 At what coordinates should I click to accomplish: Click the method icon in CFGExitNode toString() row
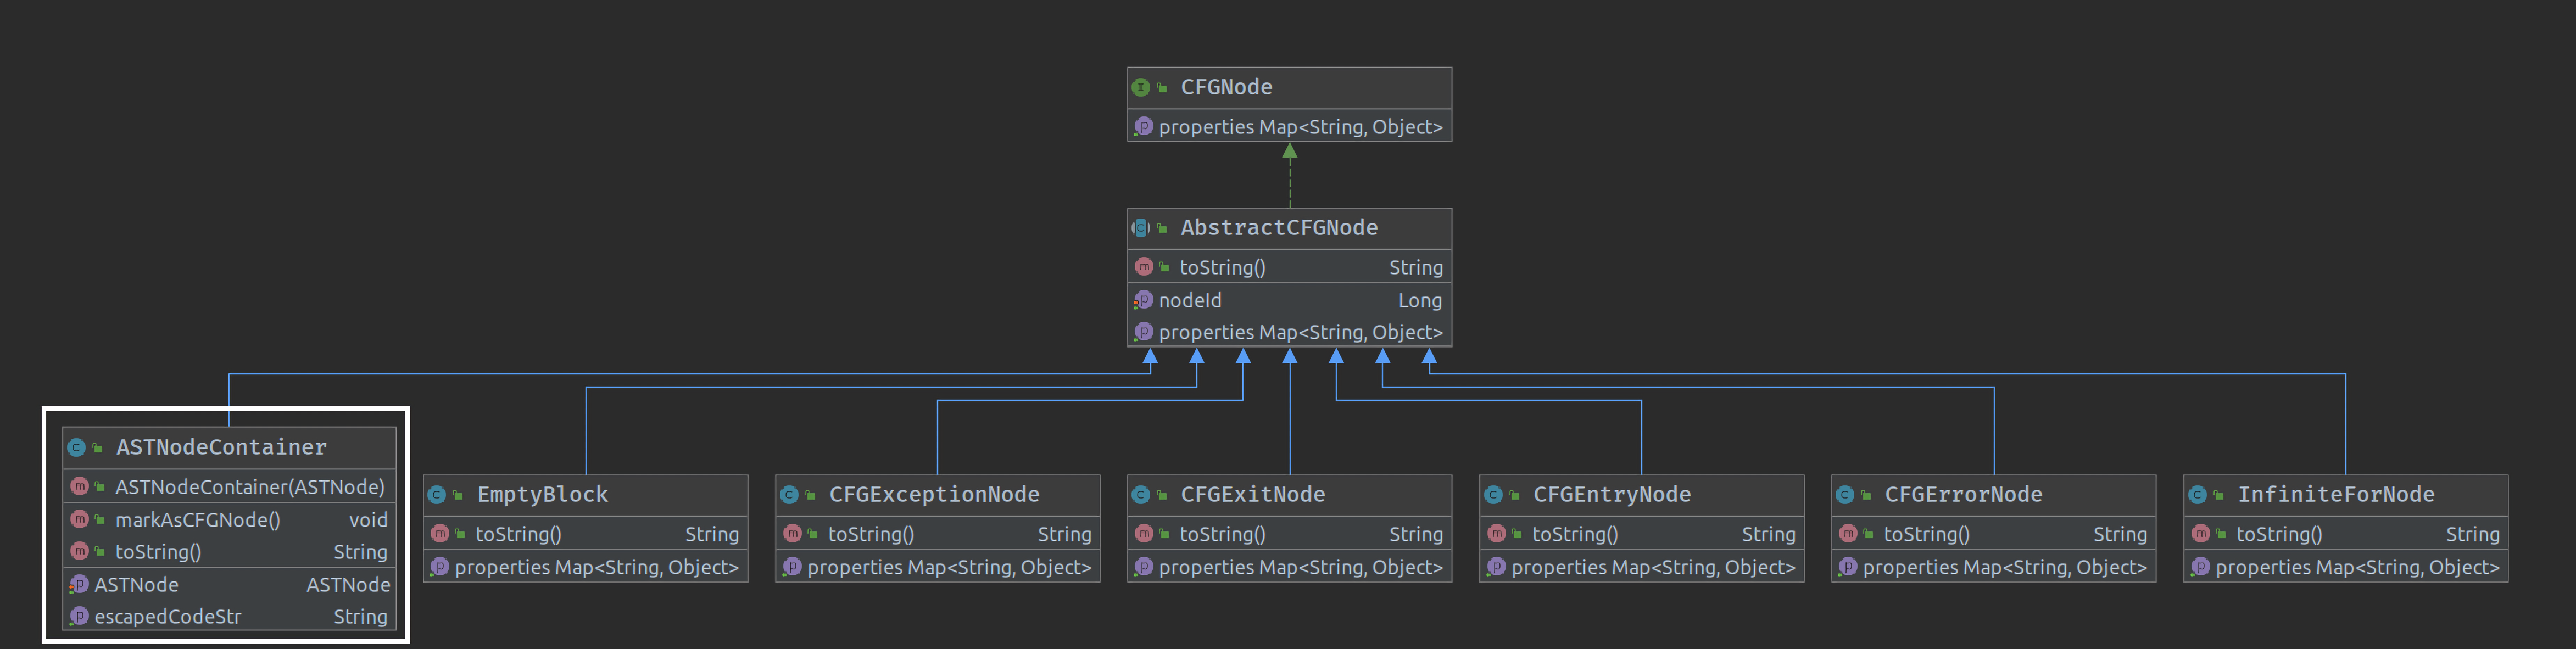pyautogui.click(x=1144, y=534)
